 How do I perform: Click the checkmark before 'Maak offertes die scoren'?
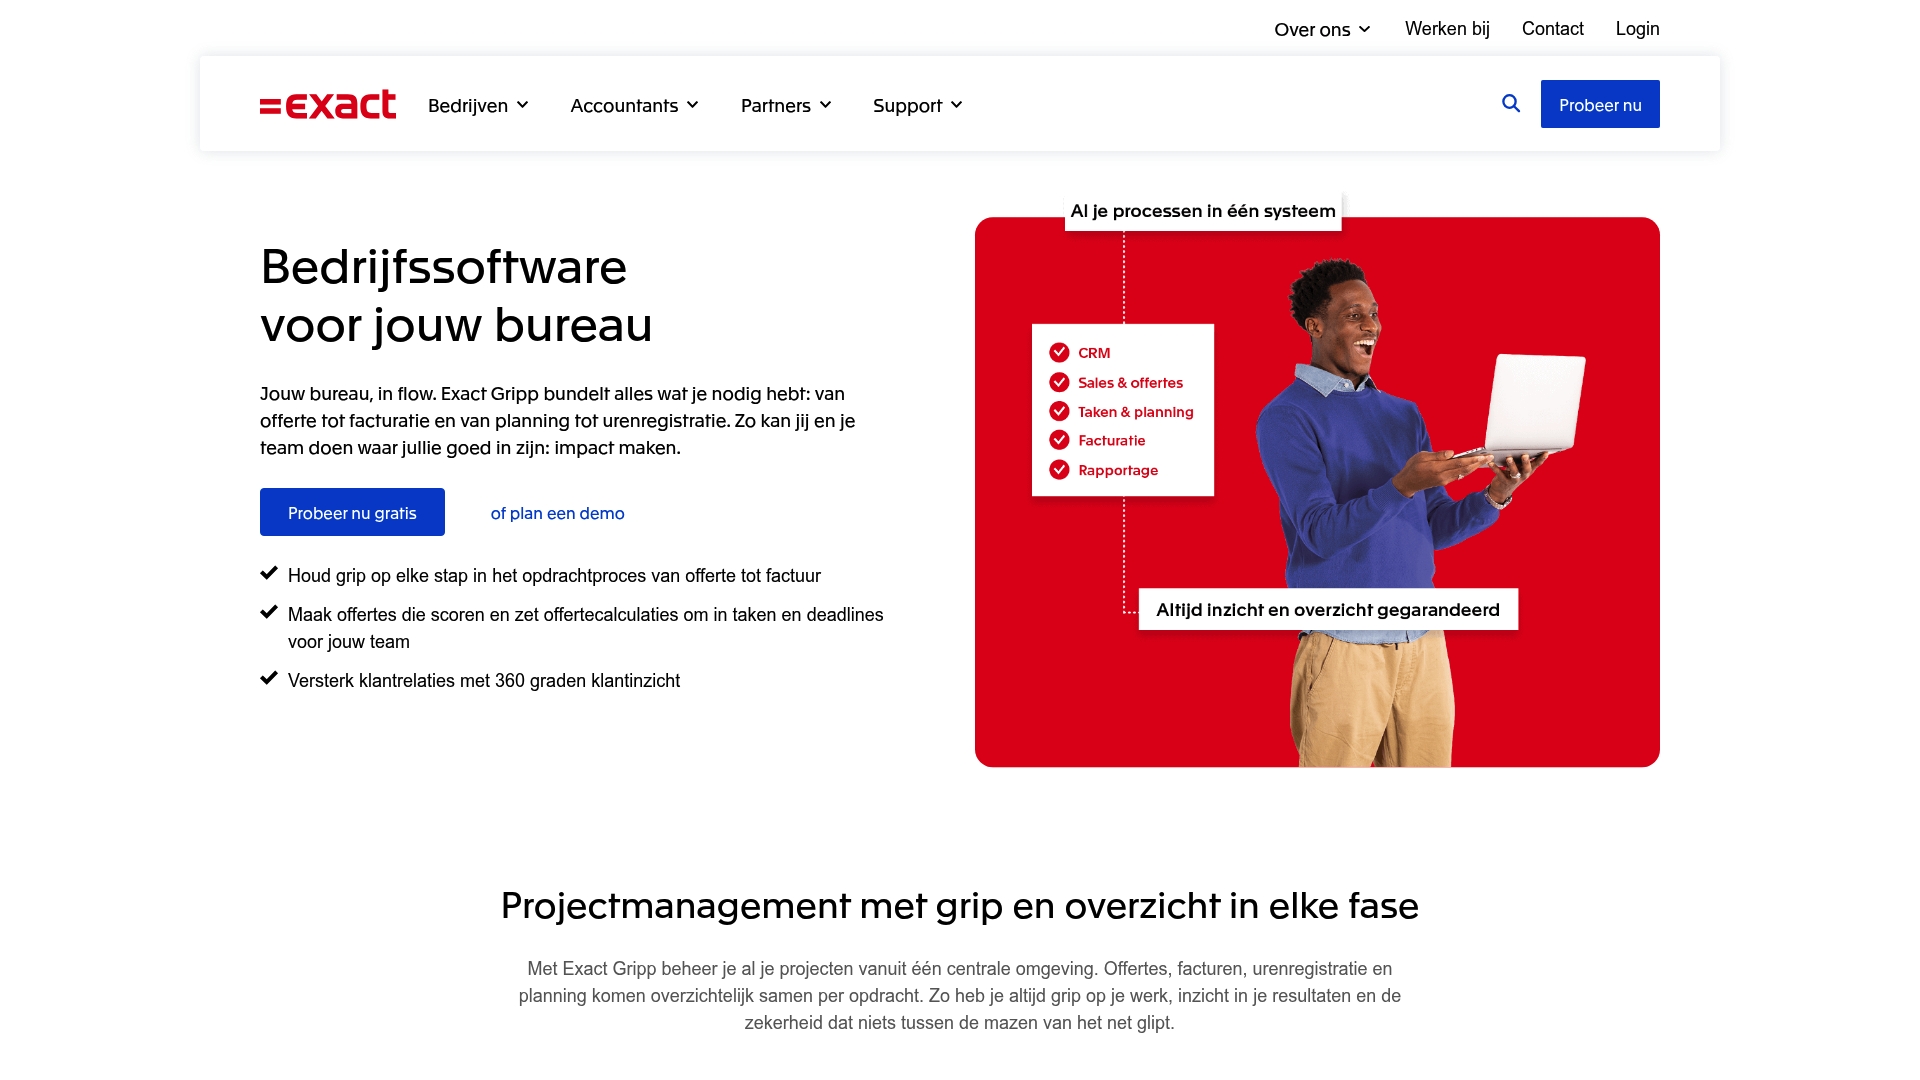[x=268, y=611]
